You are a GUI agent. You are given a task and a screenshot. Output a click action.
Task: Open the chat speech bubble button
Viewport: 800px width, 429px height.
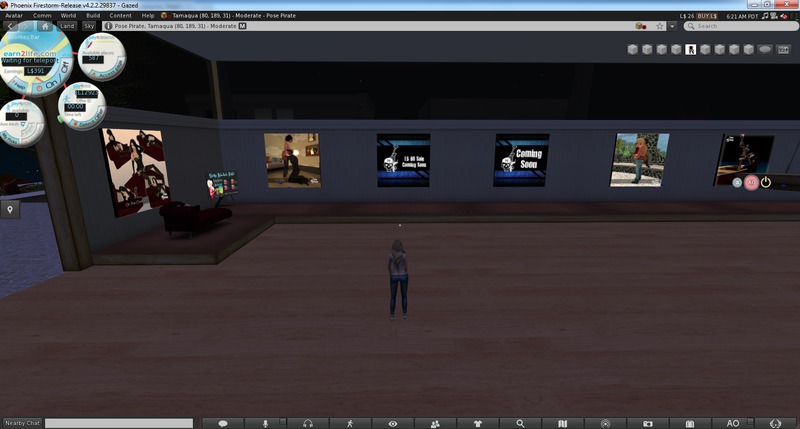[x=223, y=423]
